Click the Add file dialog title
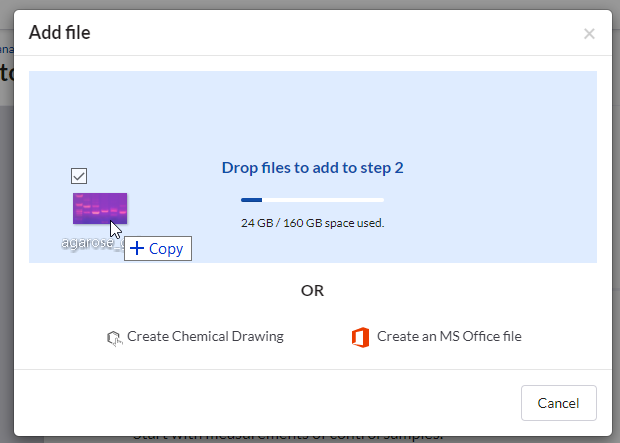Viewport: 620px width, 443px height. tap(60, 33)
